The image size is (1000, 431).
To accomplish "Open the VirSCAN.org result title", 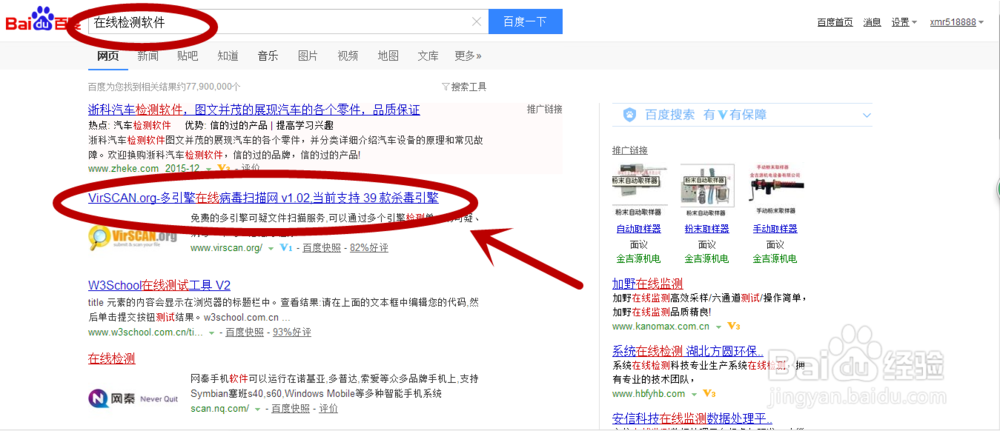I will pyautogui.click(x=263, y=198).
